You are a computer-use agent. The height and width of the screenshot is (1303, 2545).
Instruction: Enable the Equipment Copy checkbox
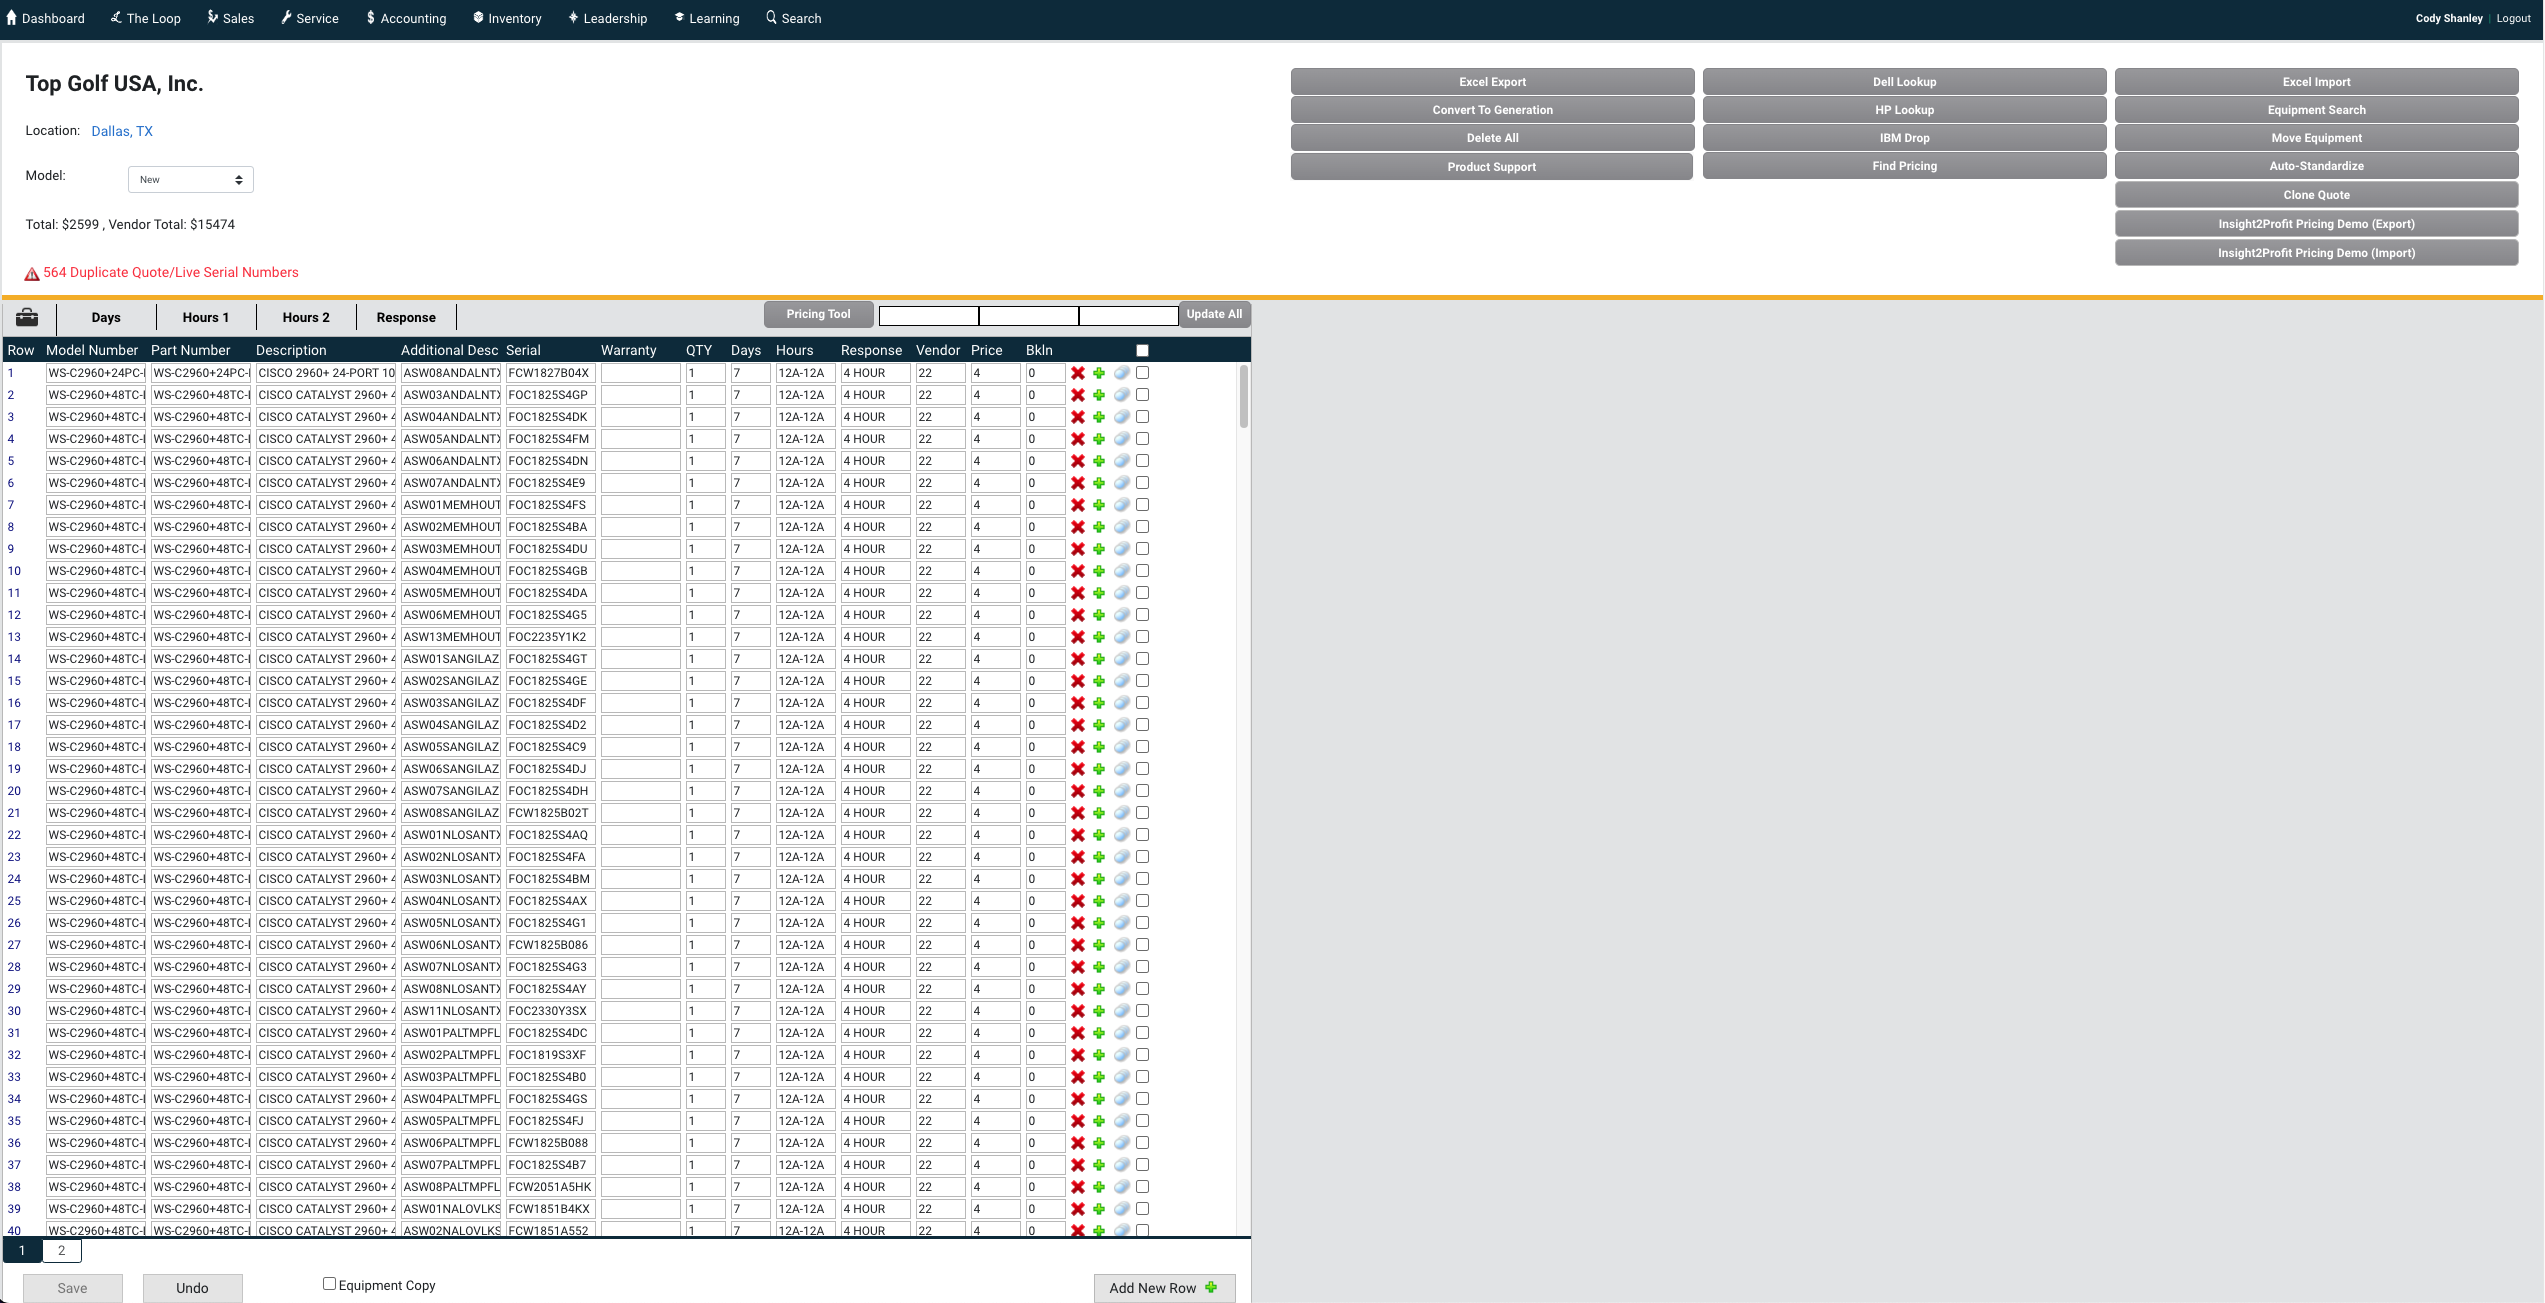(329, 1284)
